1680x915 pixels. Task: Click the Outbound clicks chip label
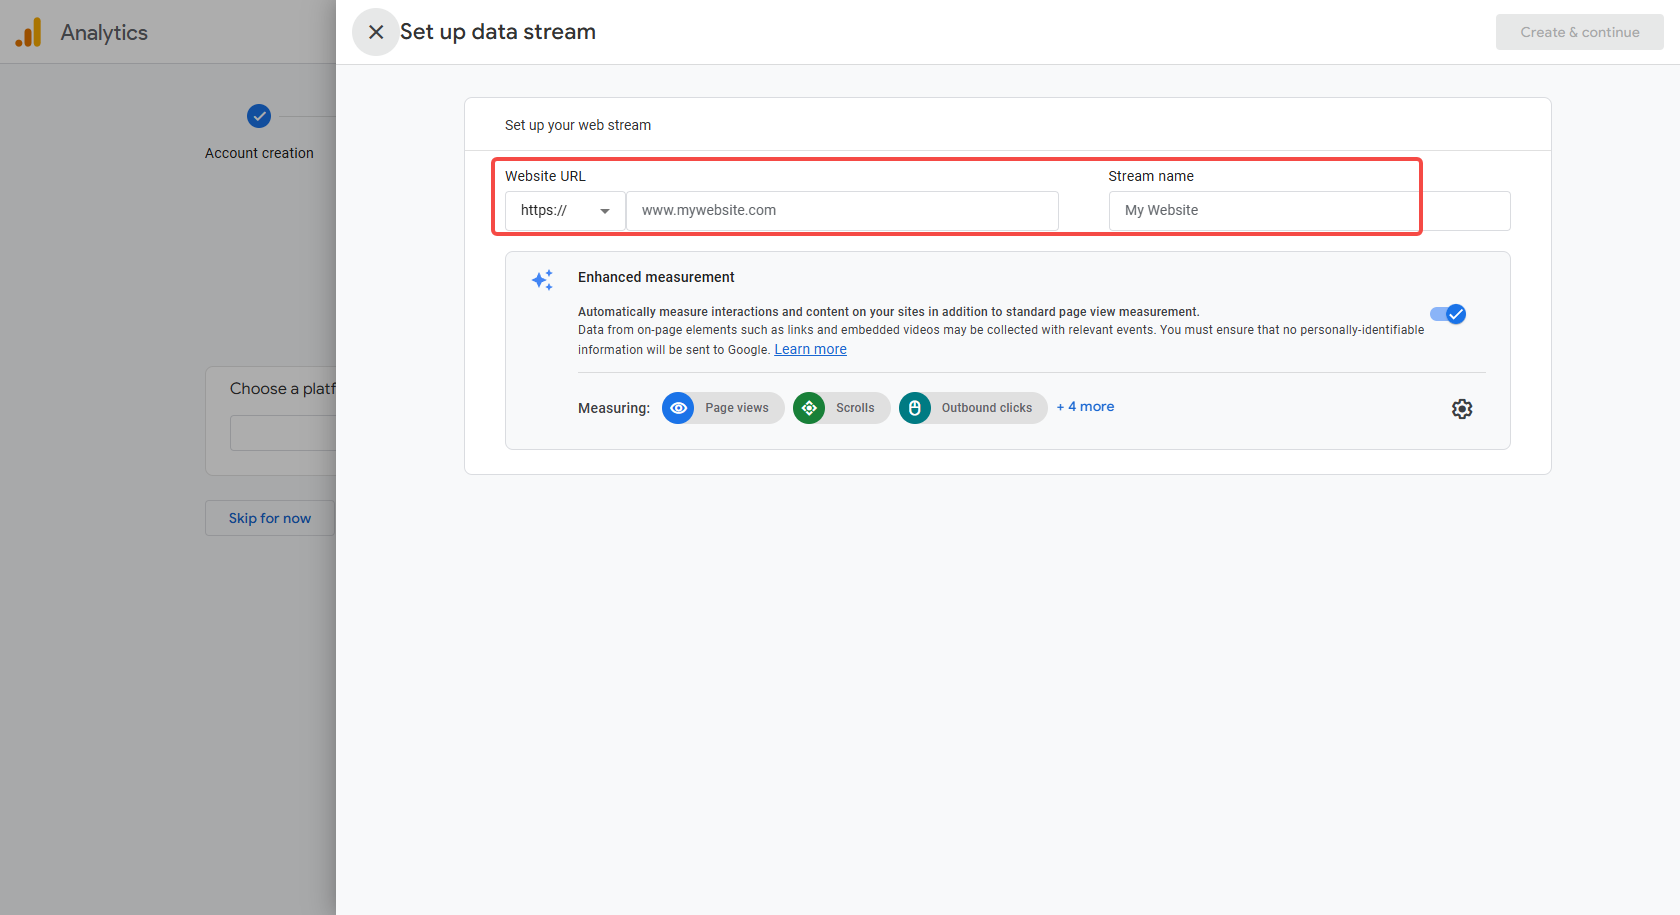pos(987,408)
